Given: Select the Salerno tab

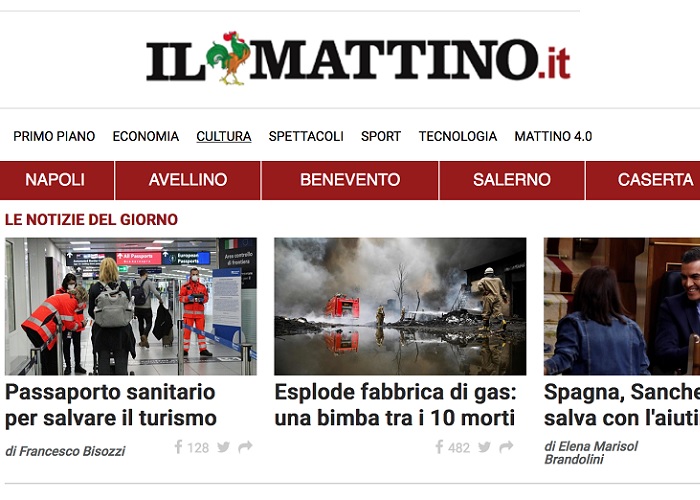Looking at the screenshot, I should tap(512, 180).
